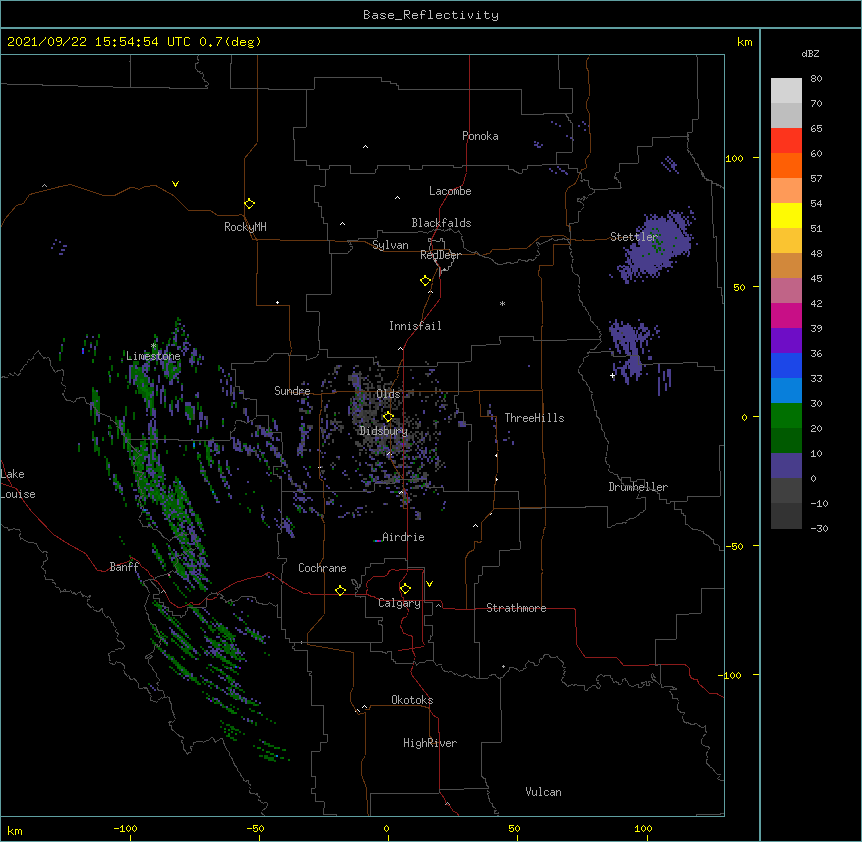Click the 50 tick label on bottom axis
The image size is (862, 842).
point(514,828)
